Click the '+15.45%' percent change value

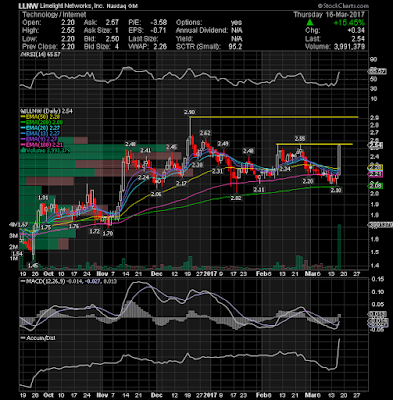pos(349,23)
